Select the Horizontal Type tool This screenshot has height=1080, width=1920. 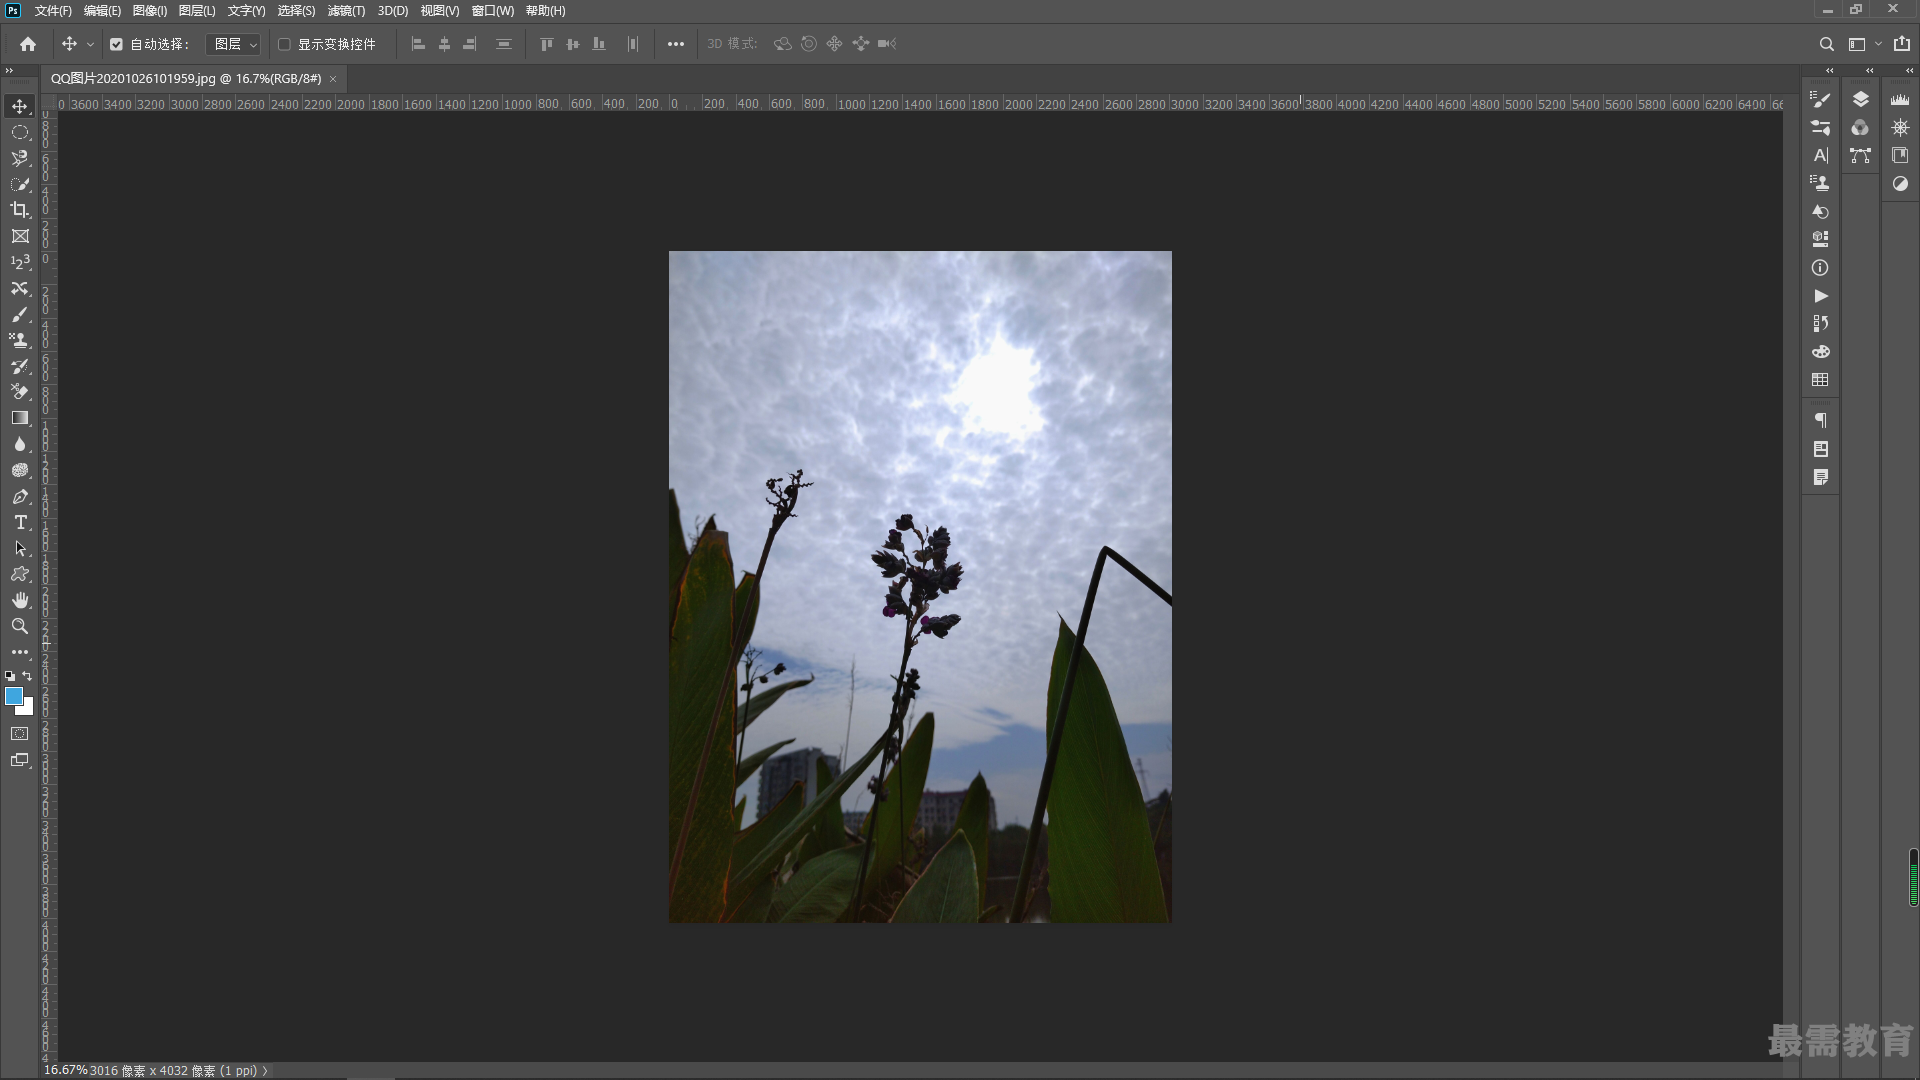point(20,522)
